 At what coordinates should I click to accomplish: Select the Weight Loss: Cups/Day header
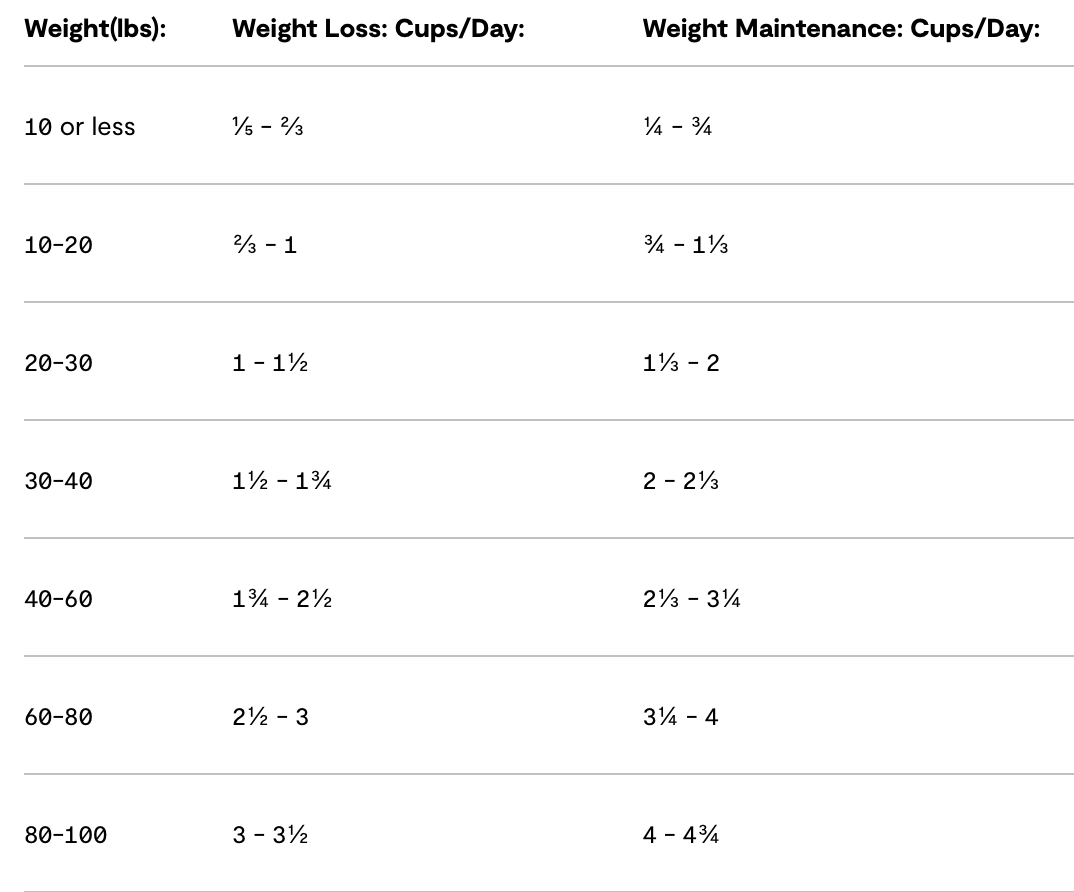click(378, 29)
